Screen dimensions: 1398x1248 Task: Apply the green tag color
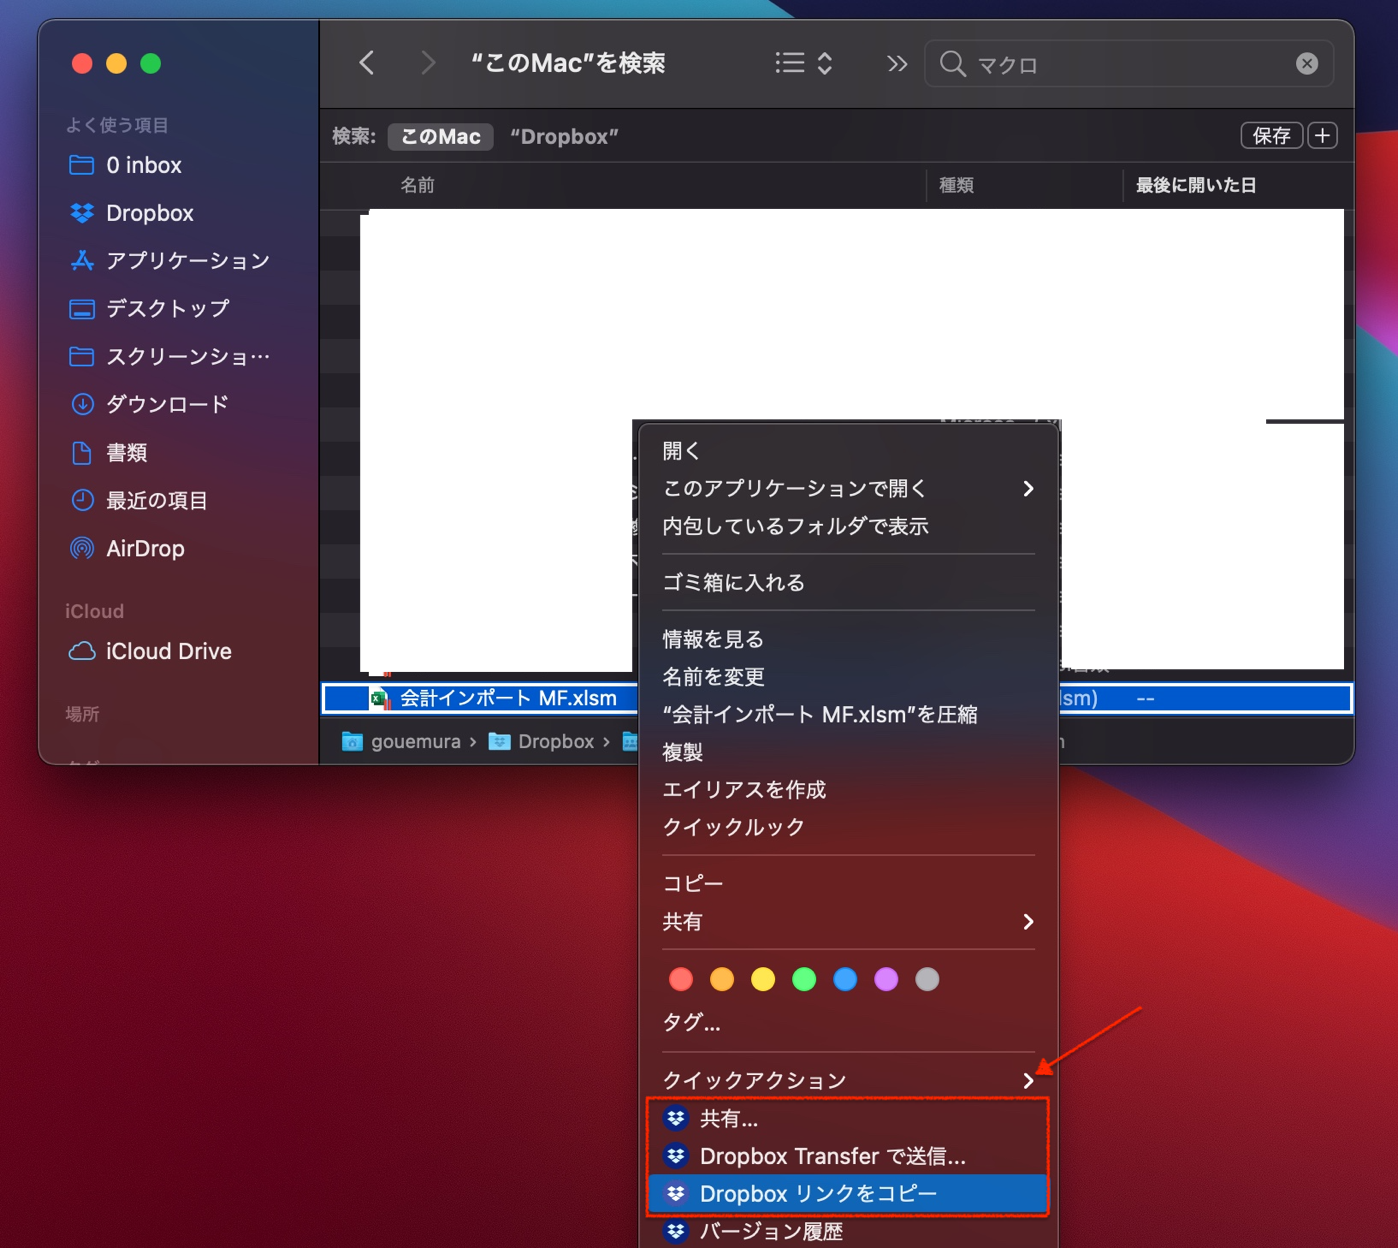pyautogui.click(x=804, y=979)
